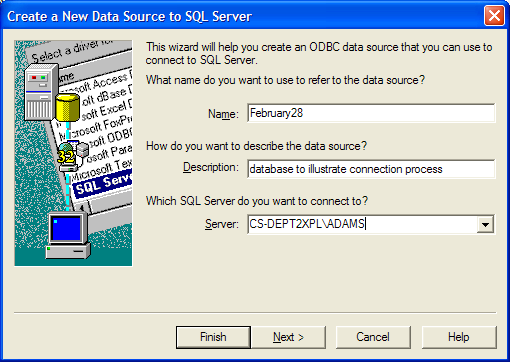Cancel the data source wizard
Viewport: 510px width, 362px height.
373,337
